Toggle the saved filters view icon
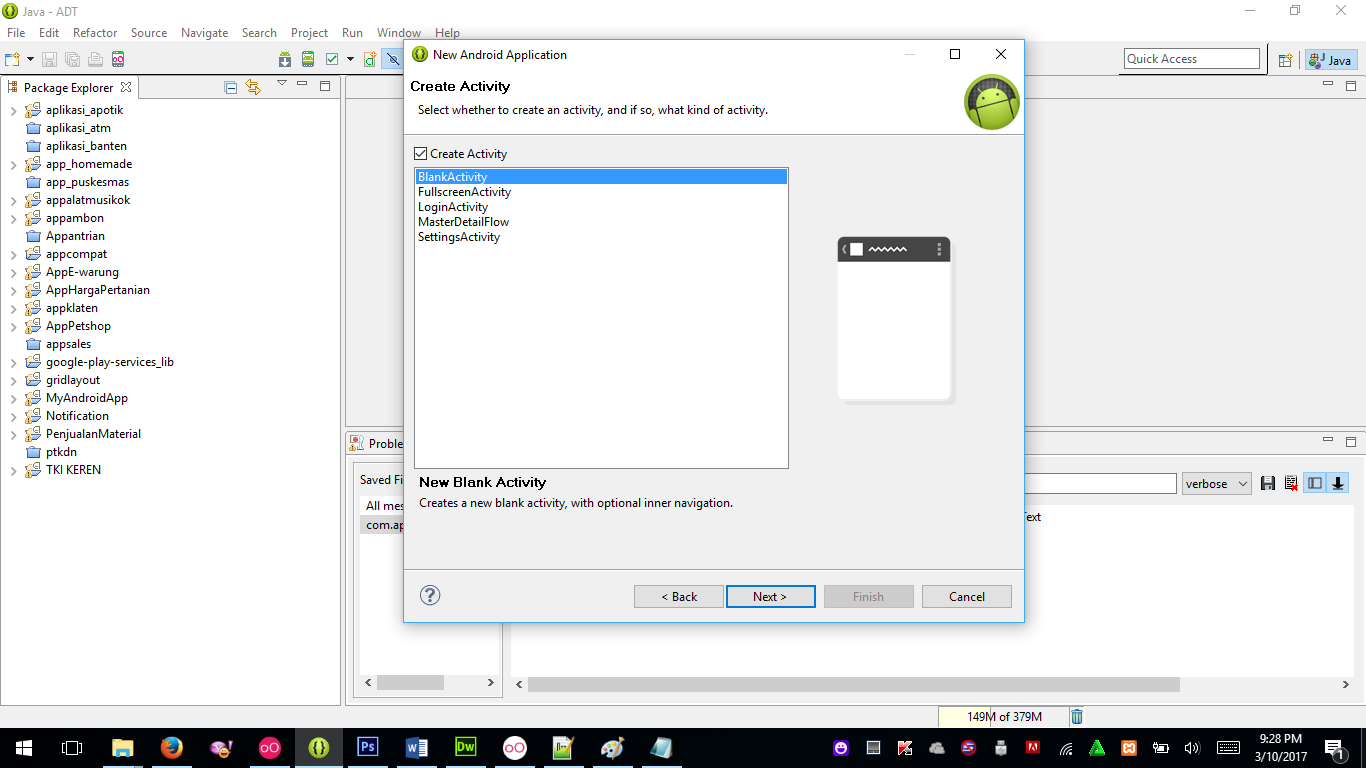 pos(1315,484)
